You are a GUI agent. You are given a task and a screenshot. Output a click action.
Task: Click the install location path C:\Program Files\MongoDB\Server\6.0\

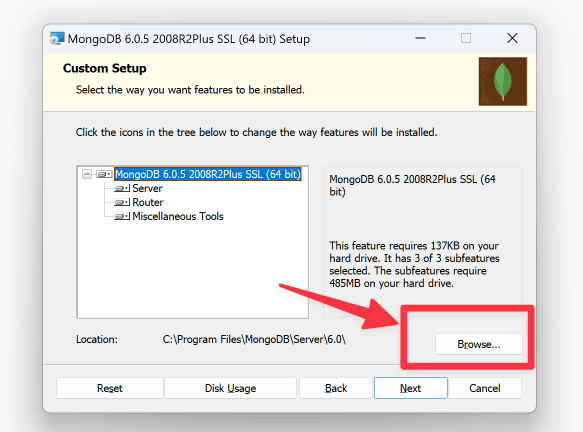[x=254, y=339]
